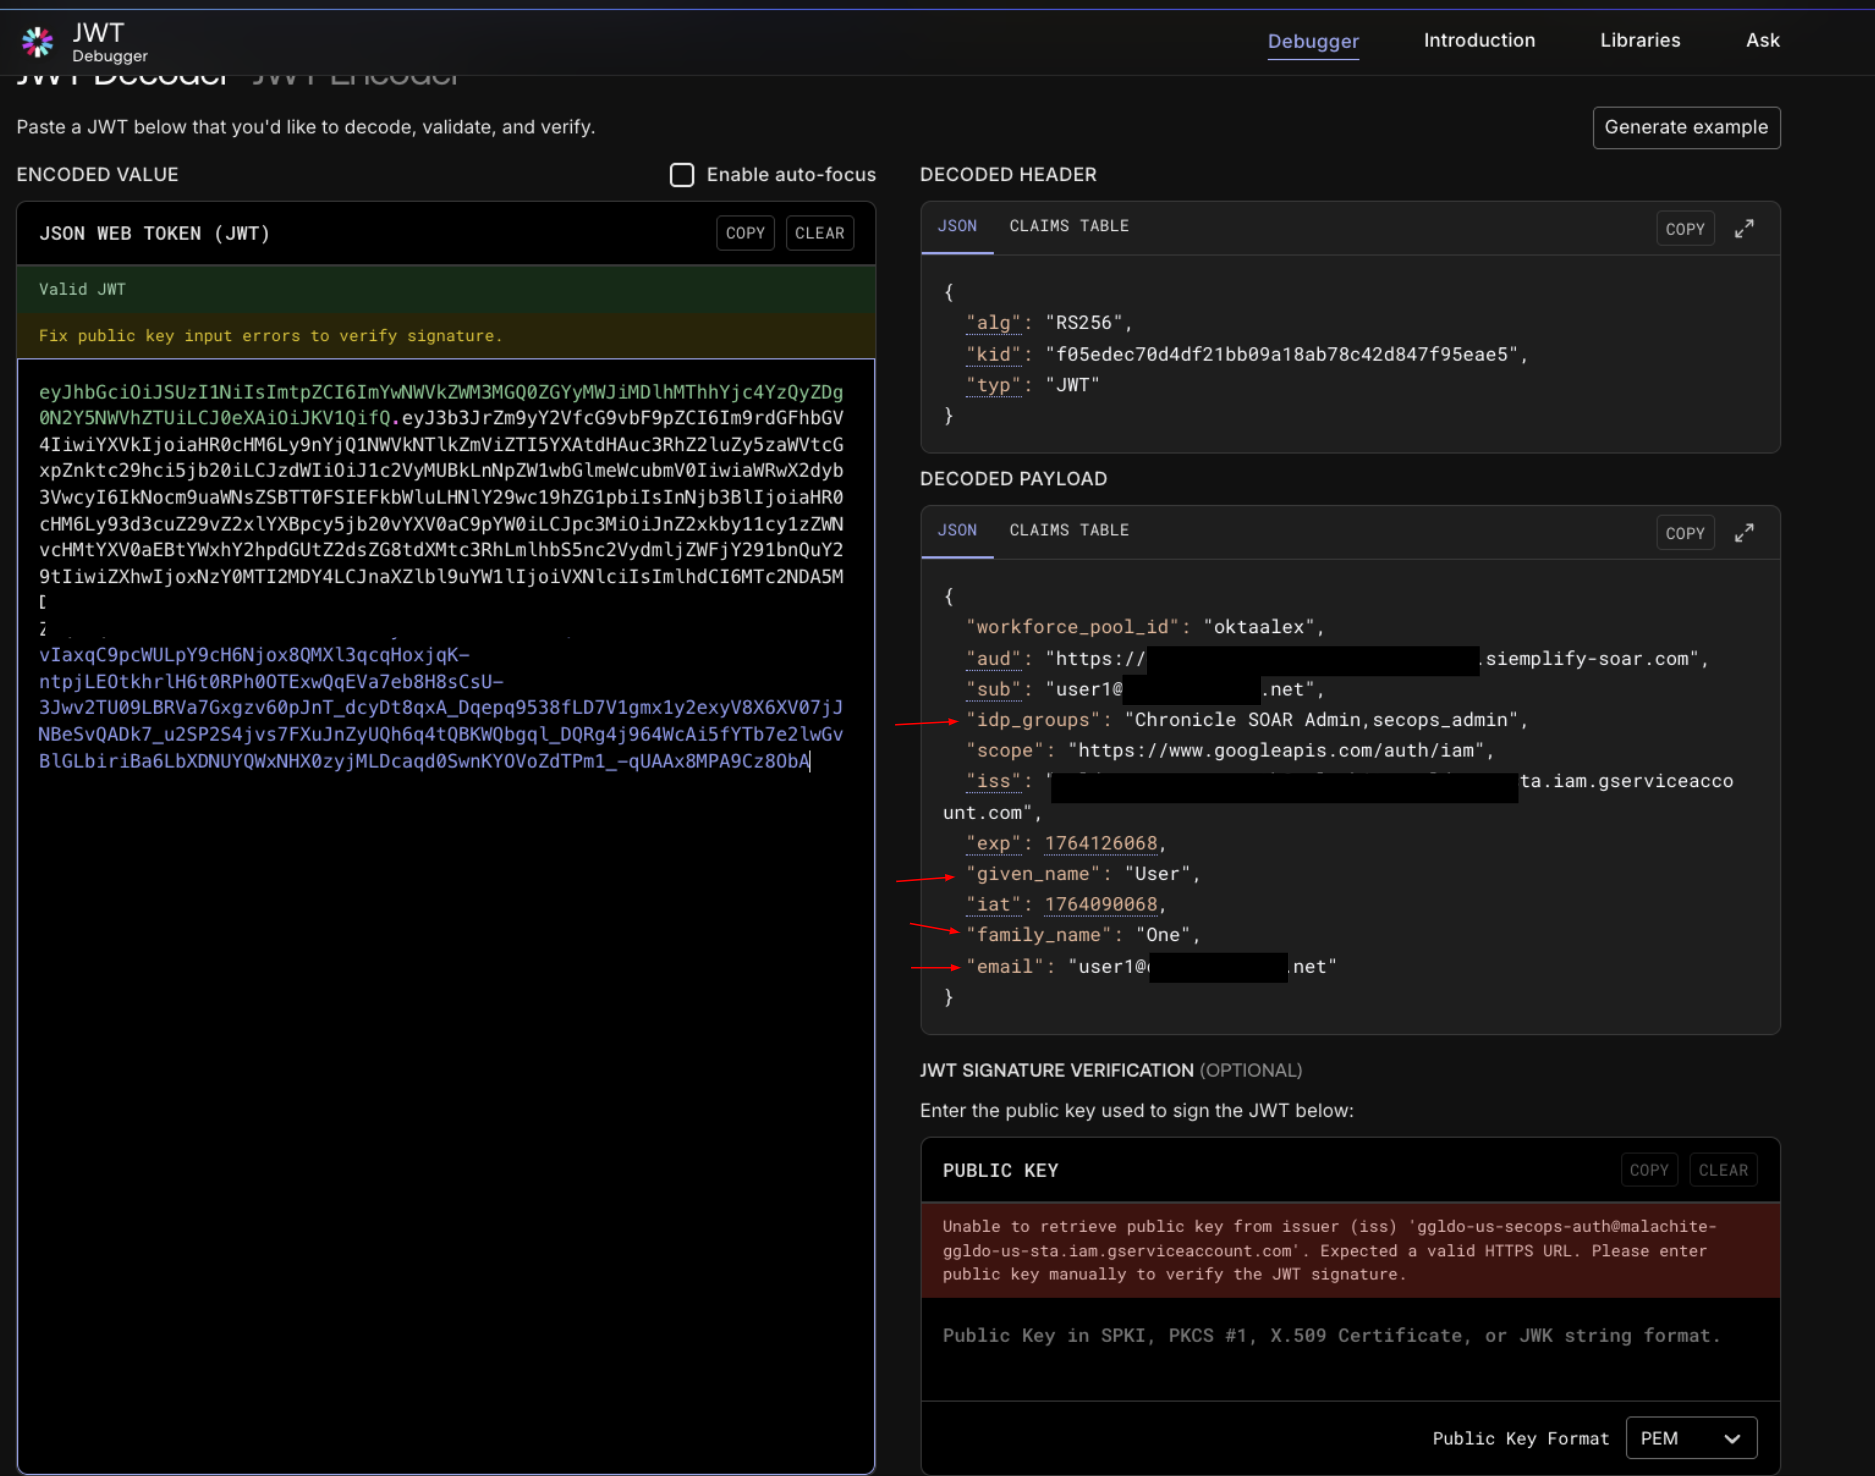
Task: Go to the Ask page
Action: [1762, 40]
